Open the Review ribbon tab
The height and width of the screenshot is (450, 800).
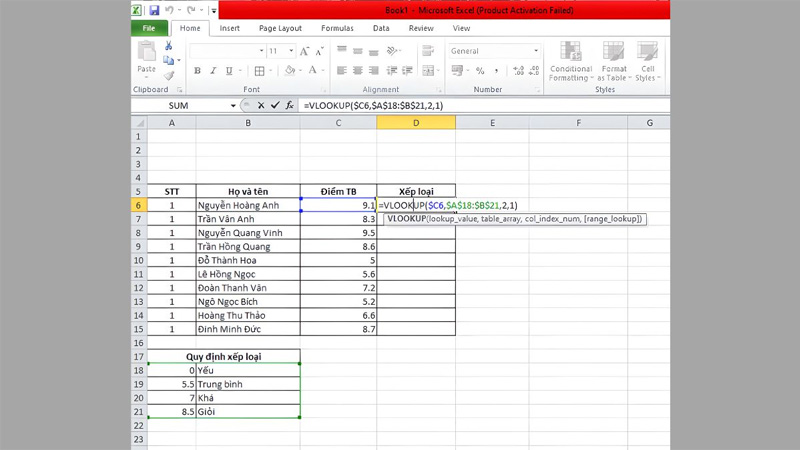coord(421,29)
